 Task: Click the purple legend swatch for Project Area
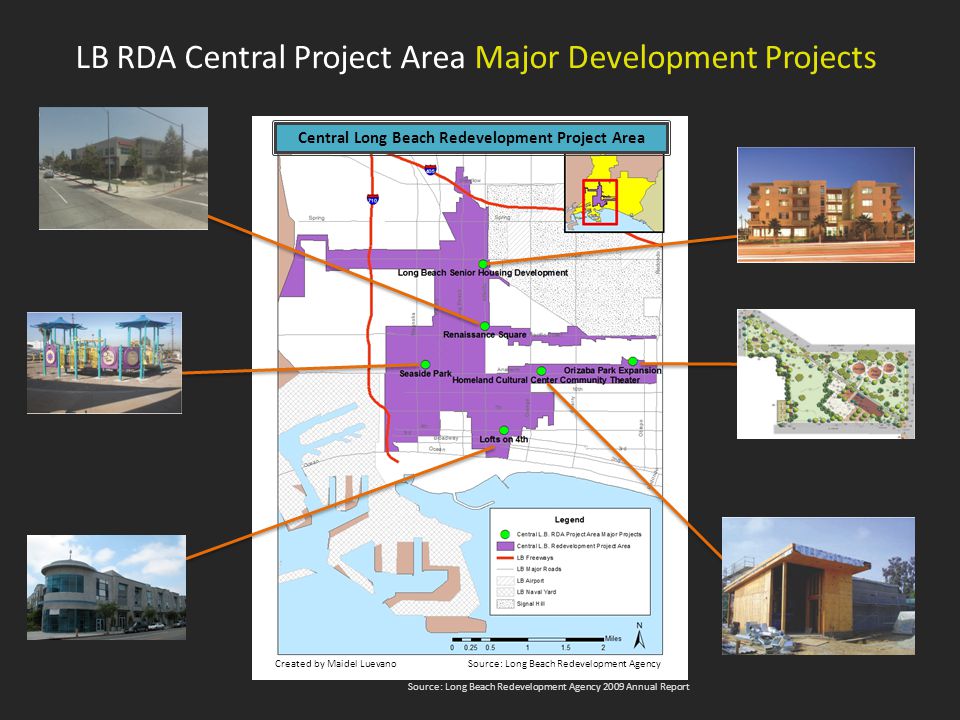504,546
